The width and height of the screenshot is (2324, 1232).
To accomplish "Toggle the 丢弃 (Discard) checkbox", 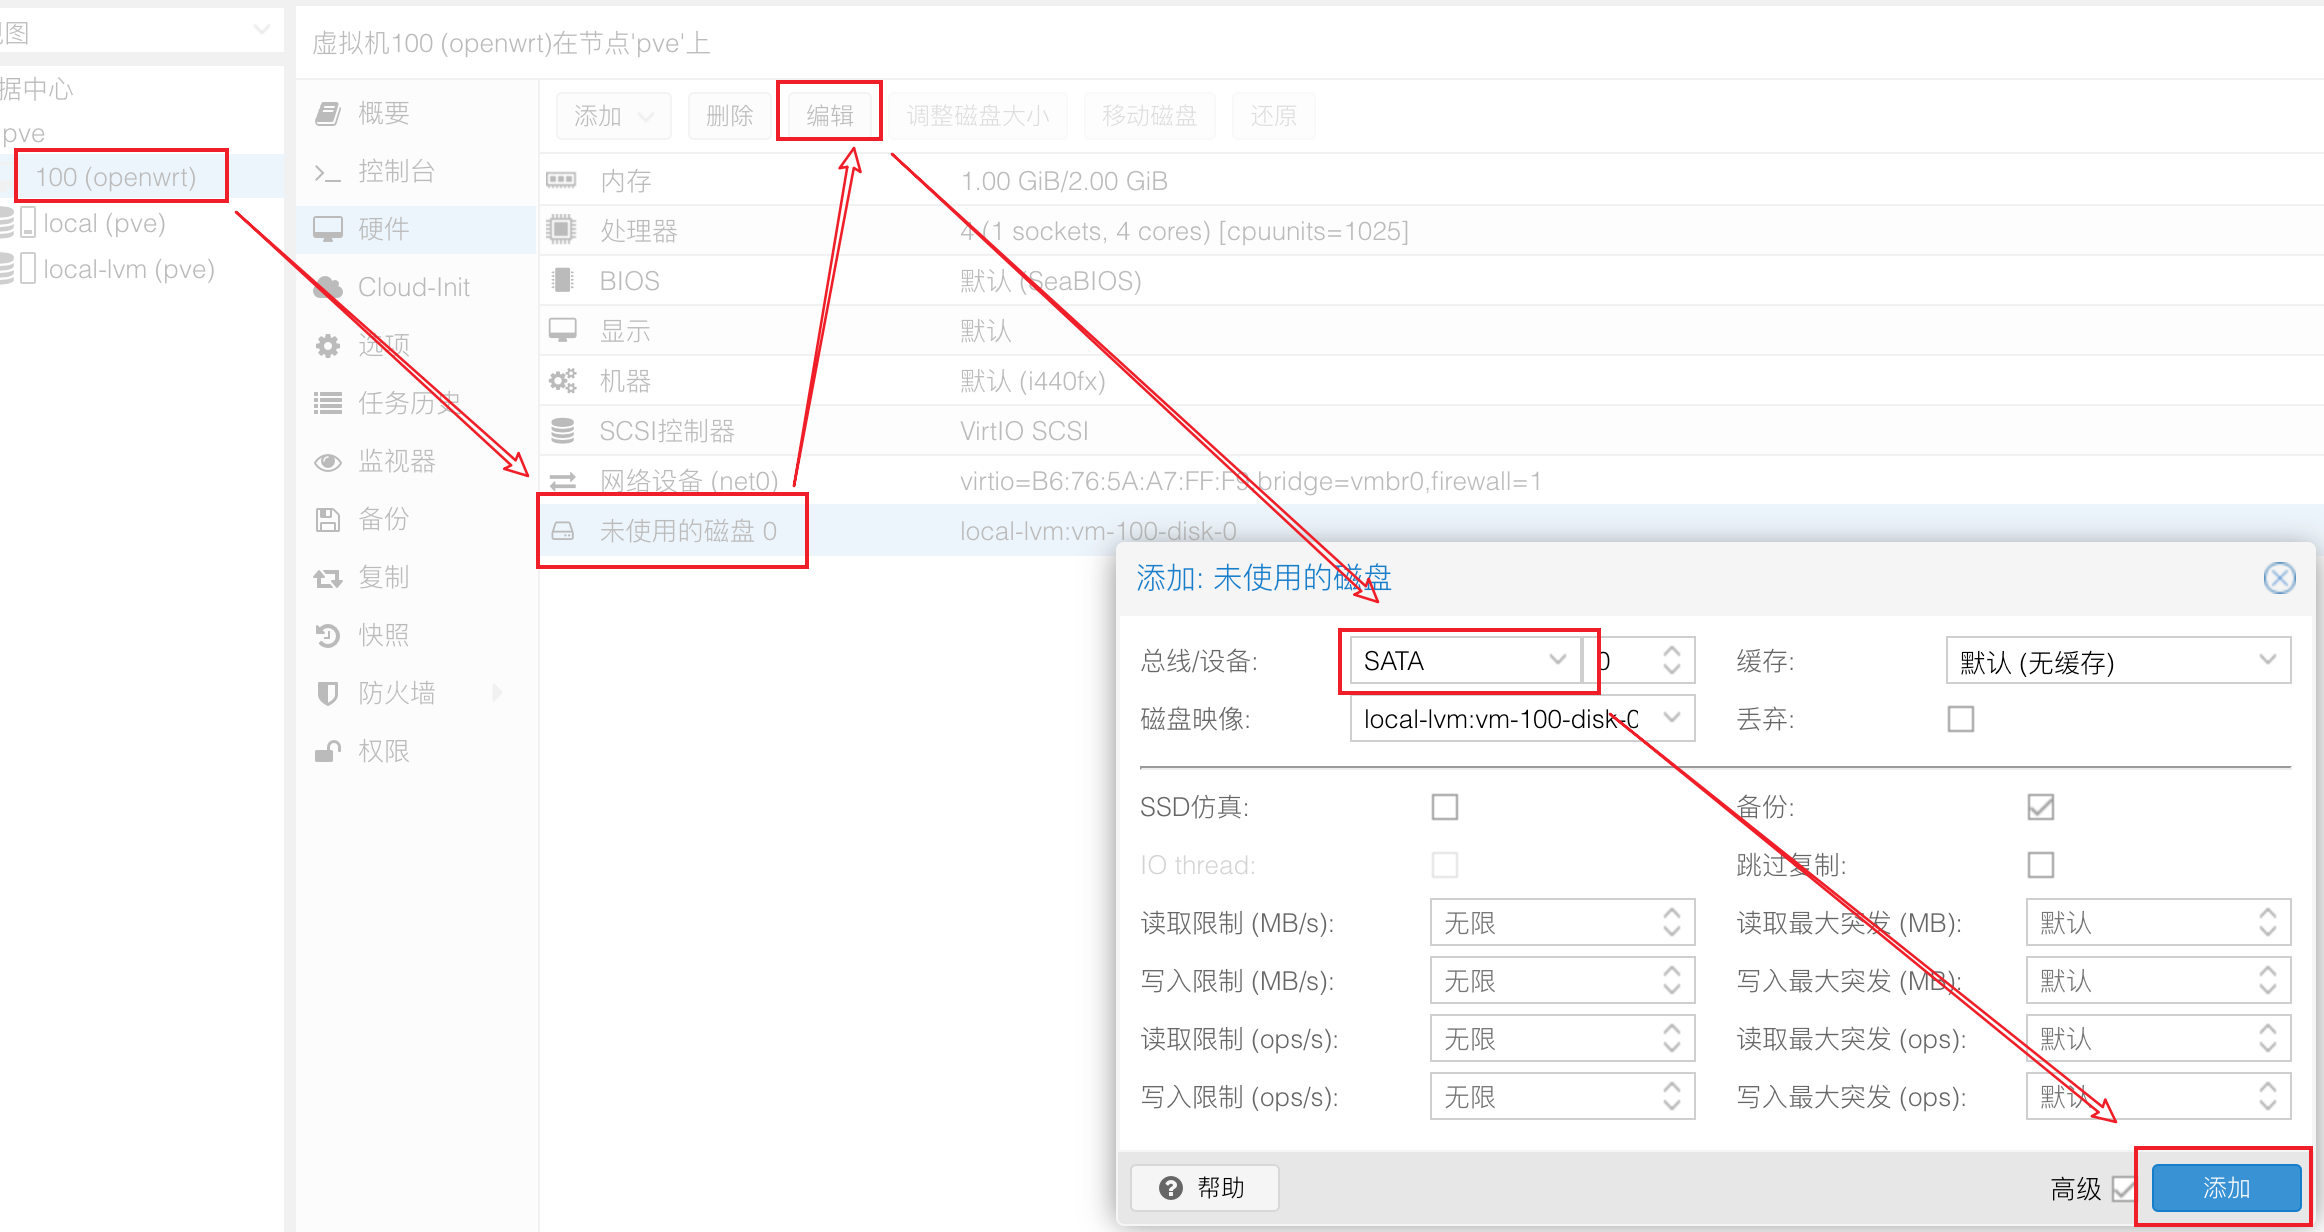I will [1961, 719].
